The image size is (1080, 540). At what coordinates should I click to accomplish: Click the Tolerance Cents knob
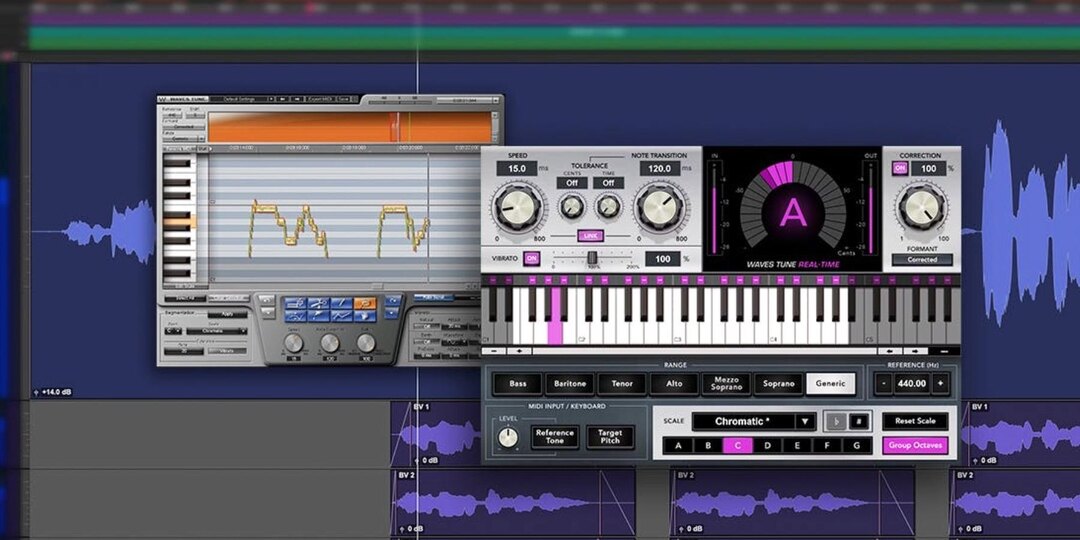tap(572, 205)
